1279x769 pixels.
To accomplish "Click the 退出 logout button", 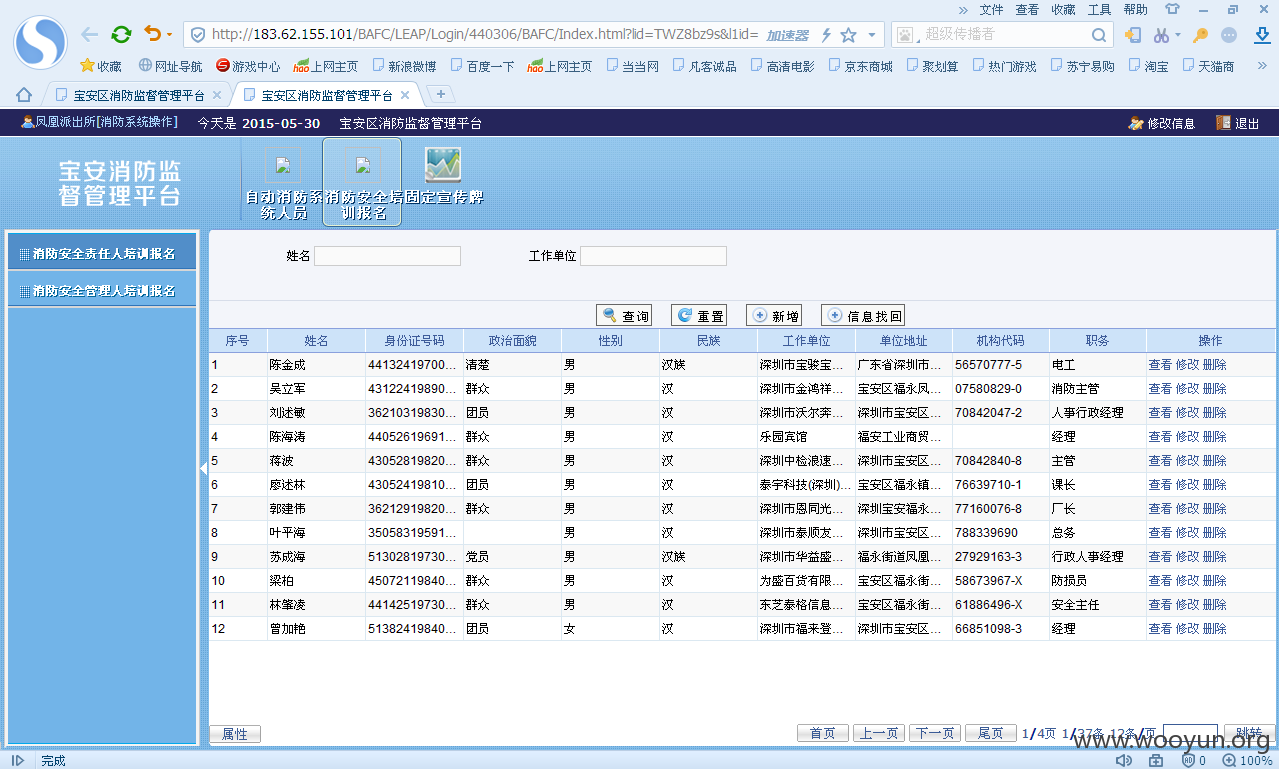I will pos(1238,123).
